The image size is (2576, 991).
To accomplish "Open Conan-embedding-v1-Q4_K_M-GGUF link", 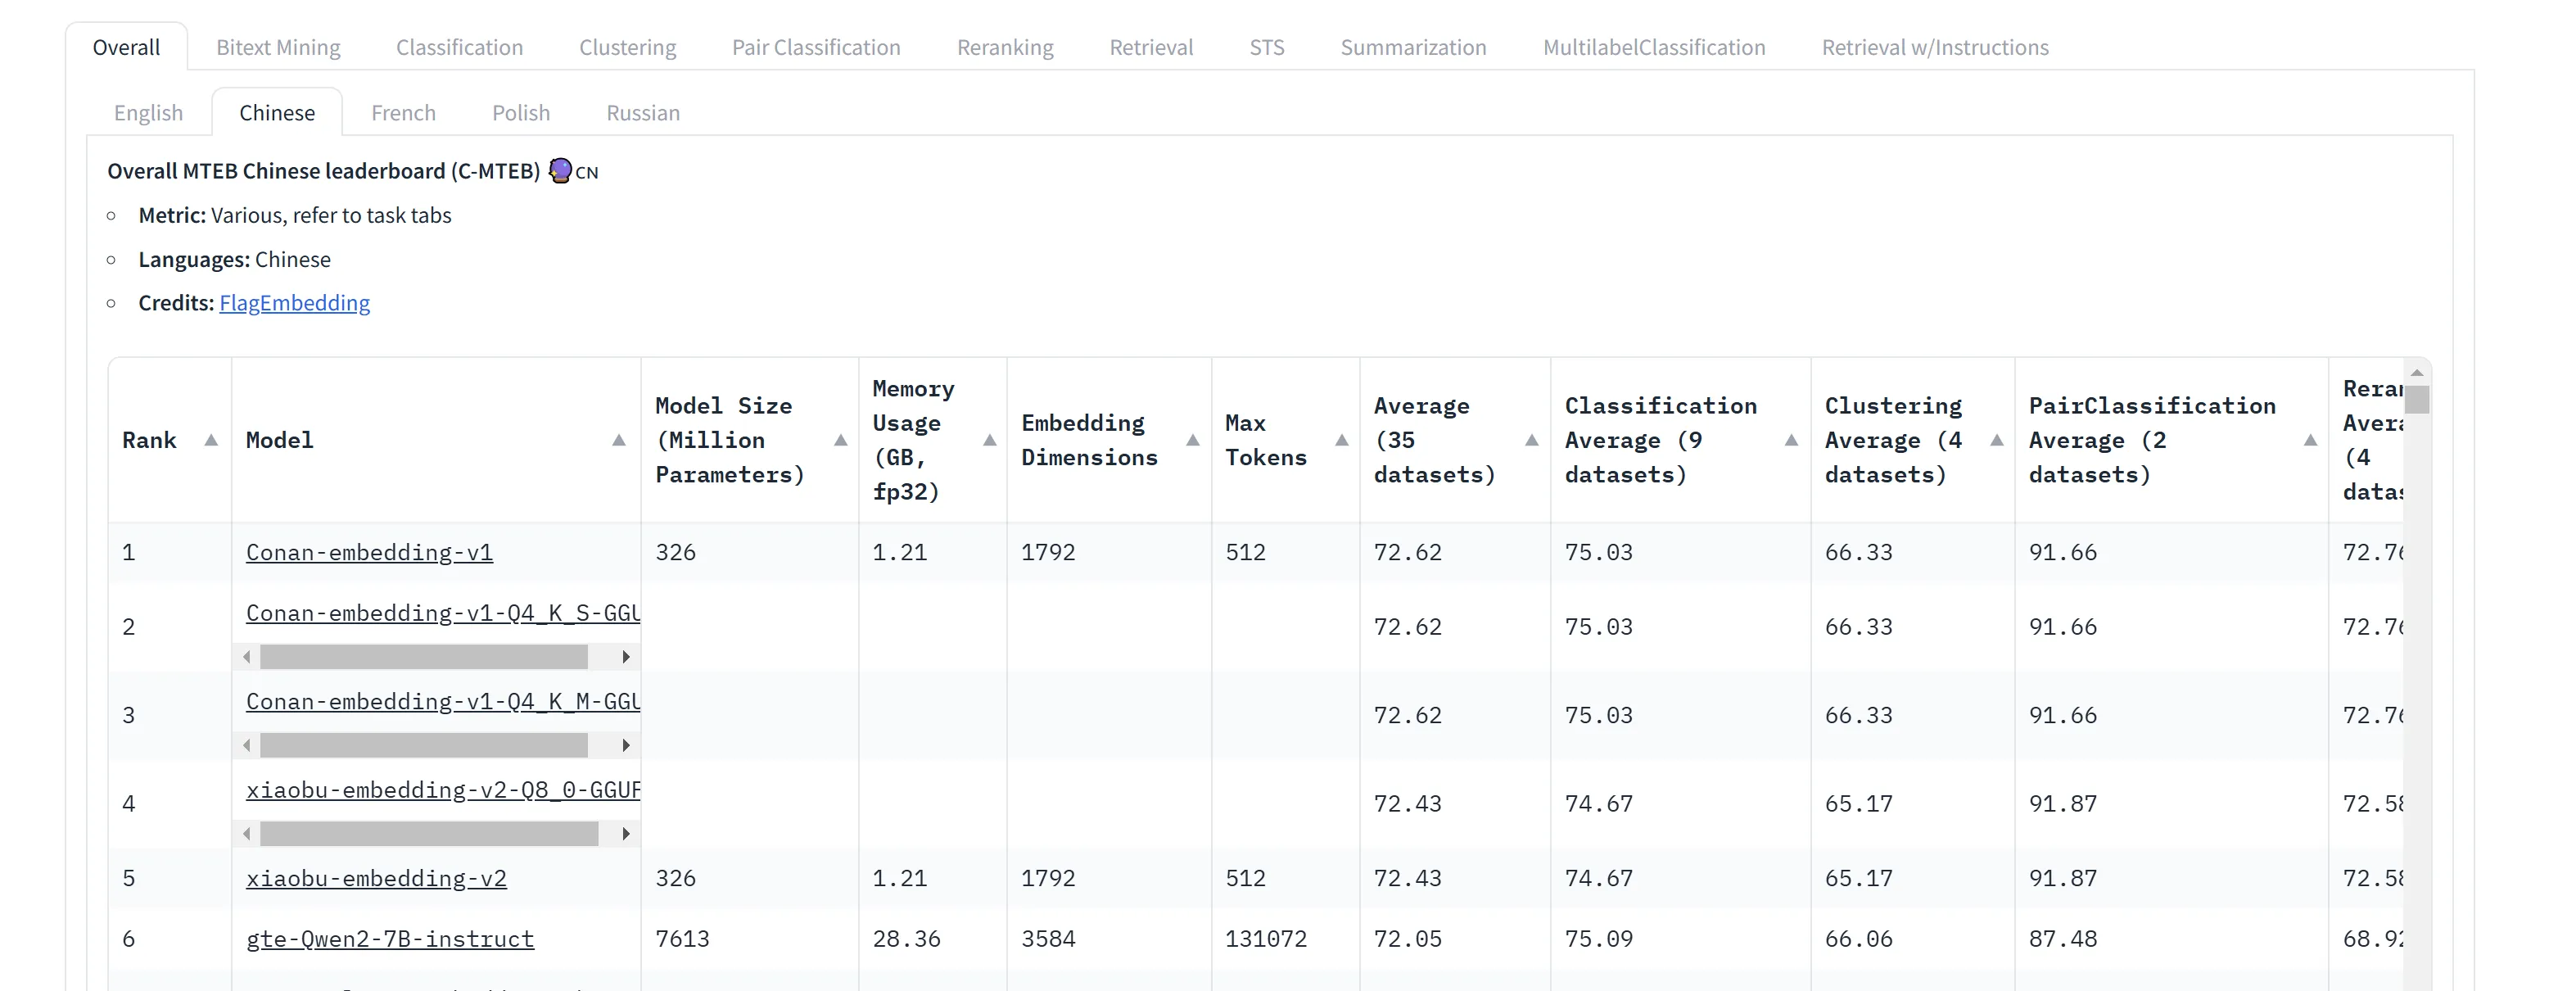I will tap(443, 702).
